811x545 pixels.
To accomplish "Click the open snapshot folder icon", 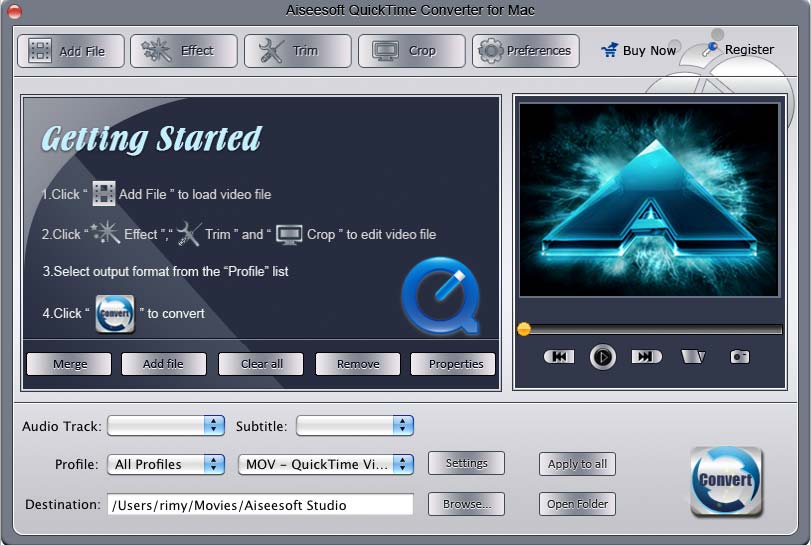I will (693, 357).
